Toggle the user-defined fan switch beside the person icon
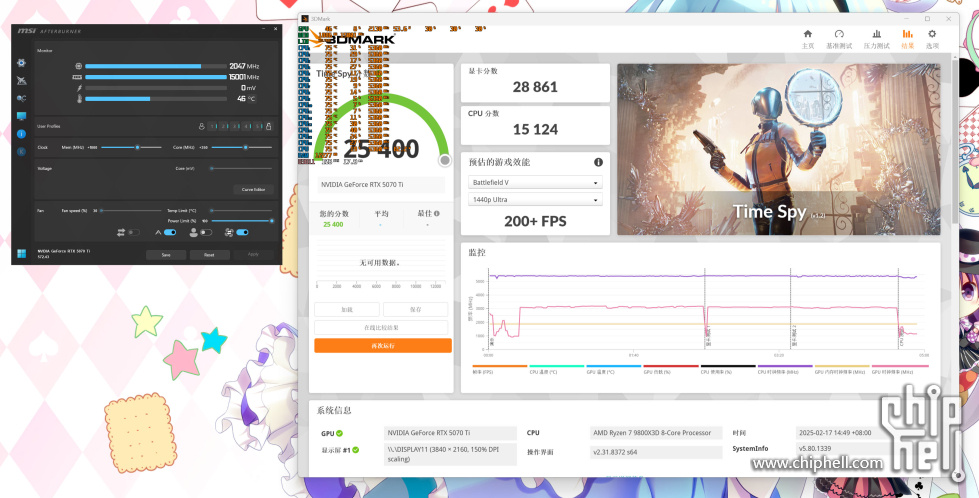 tap(206, 232)
